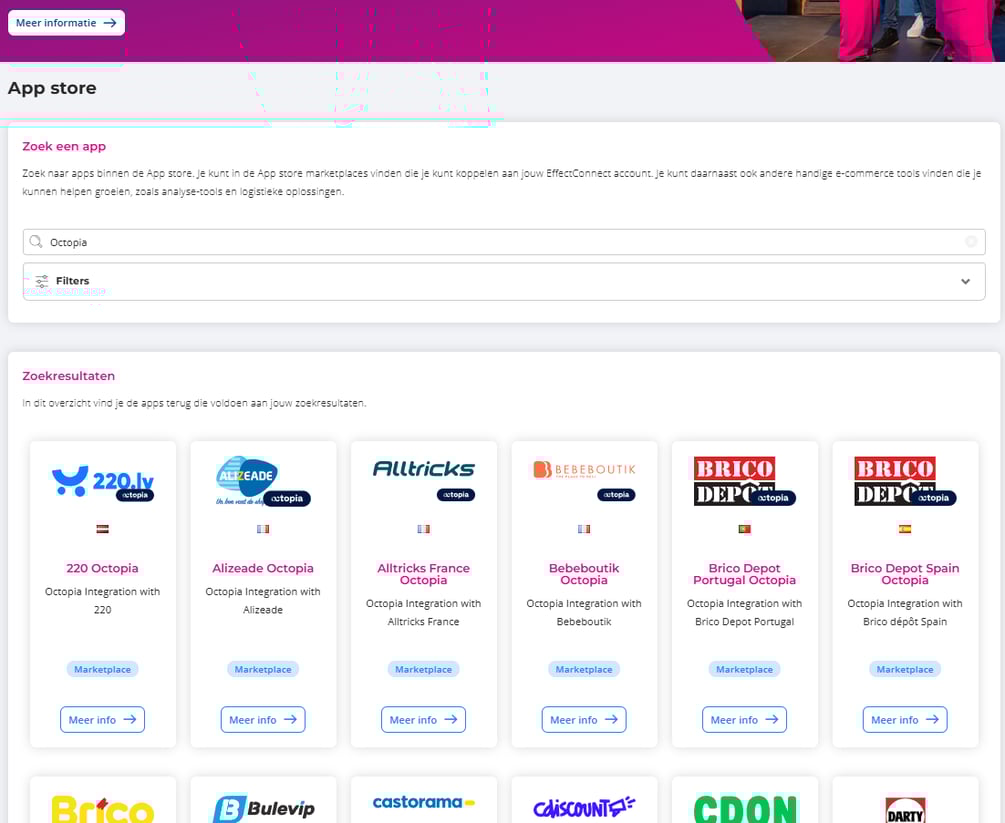
Task: Click the Octopia search input field
Action: pos(500,242)
